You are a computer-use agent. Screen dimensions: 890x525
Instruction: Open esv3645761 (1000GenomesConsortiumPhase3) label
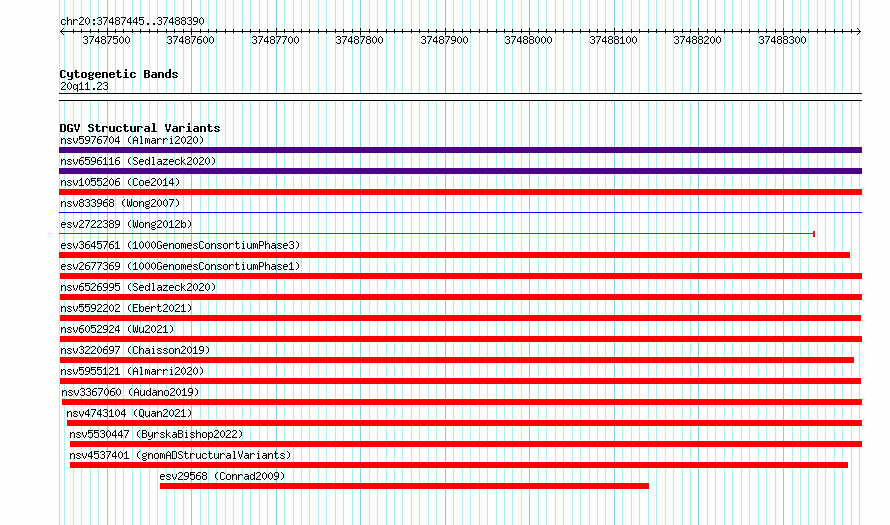(180, 245)
